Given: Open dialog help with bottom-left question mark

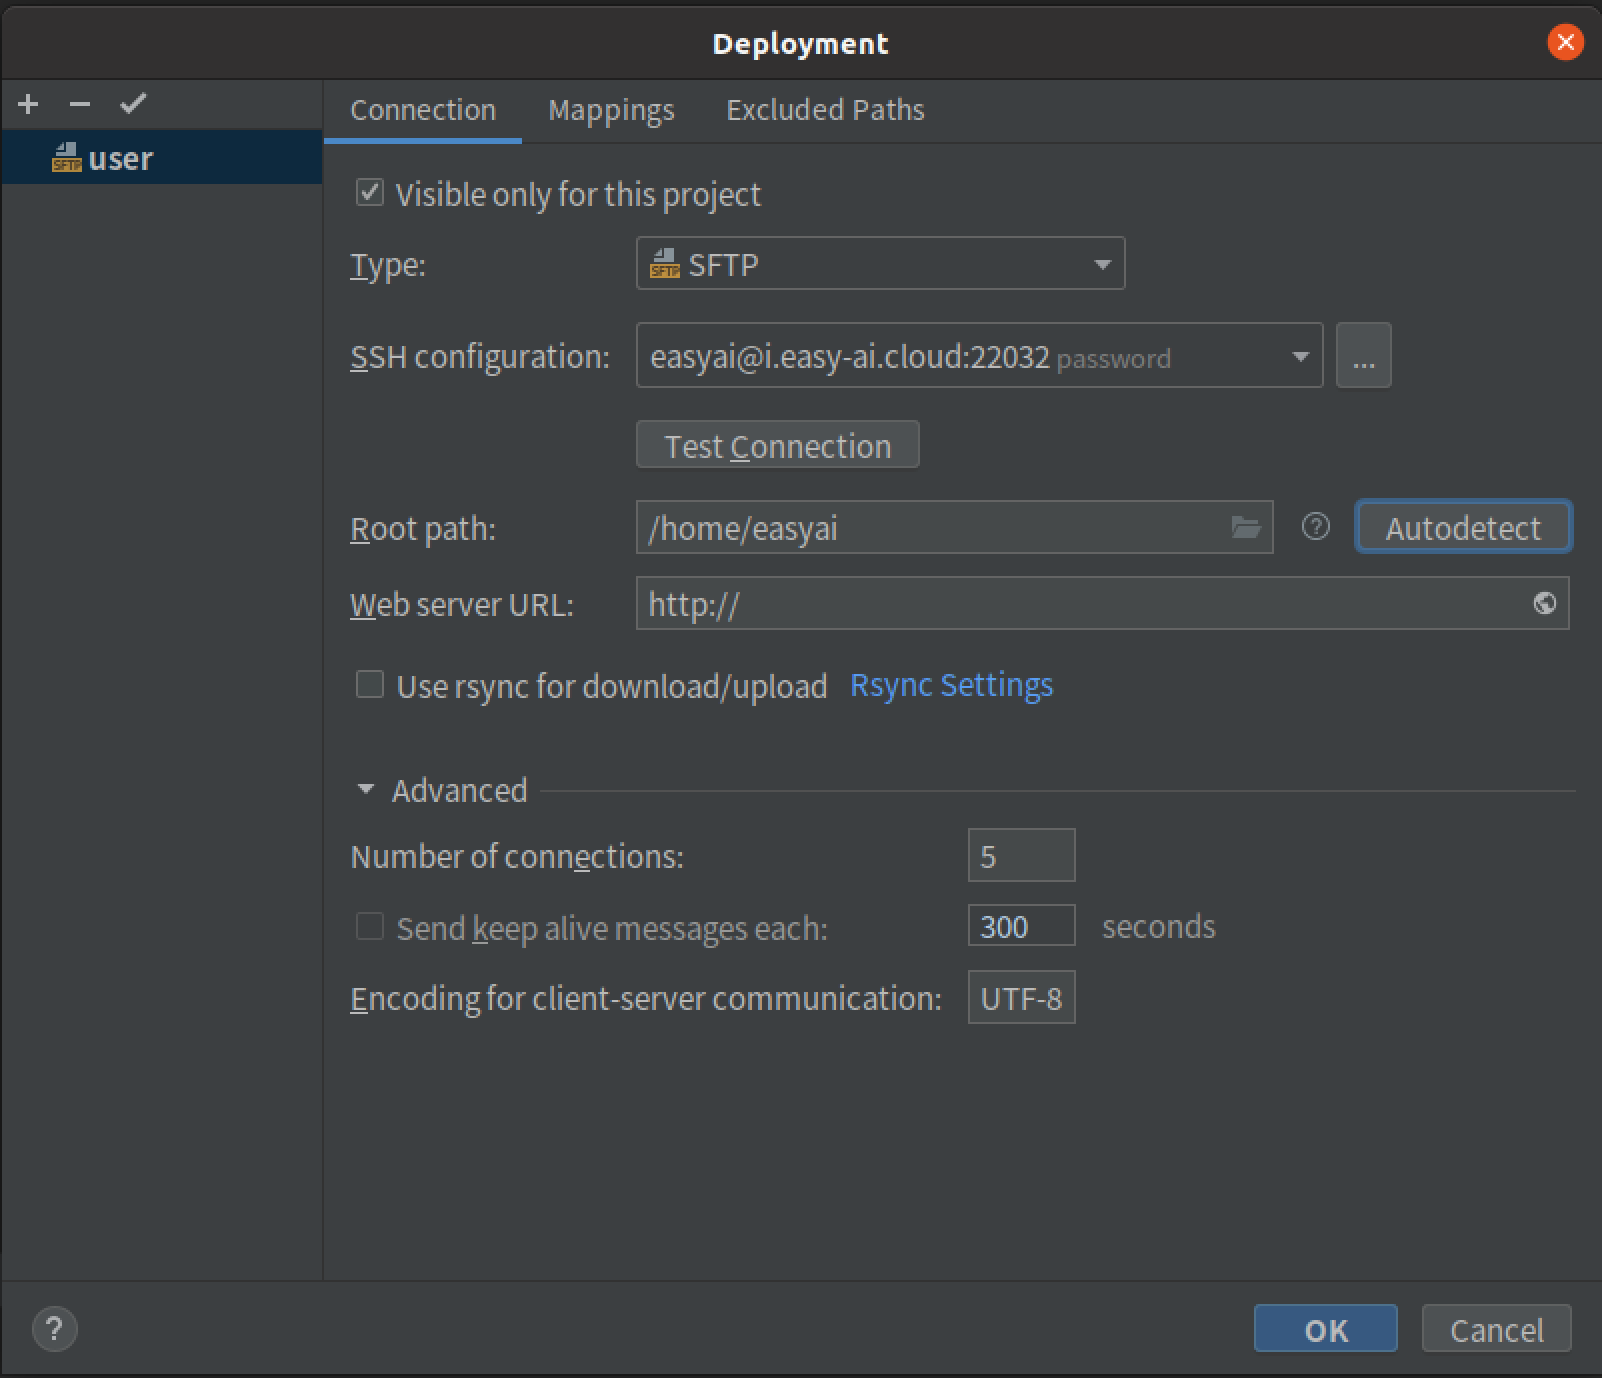Looking at the screenshot, I should pyautogui.click(x=55, y=1329).
